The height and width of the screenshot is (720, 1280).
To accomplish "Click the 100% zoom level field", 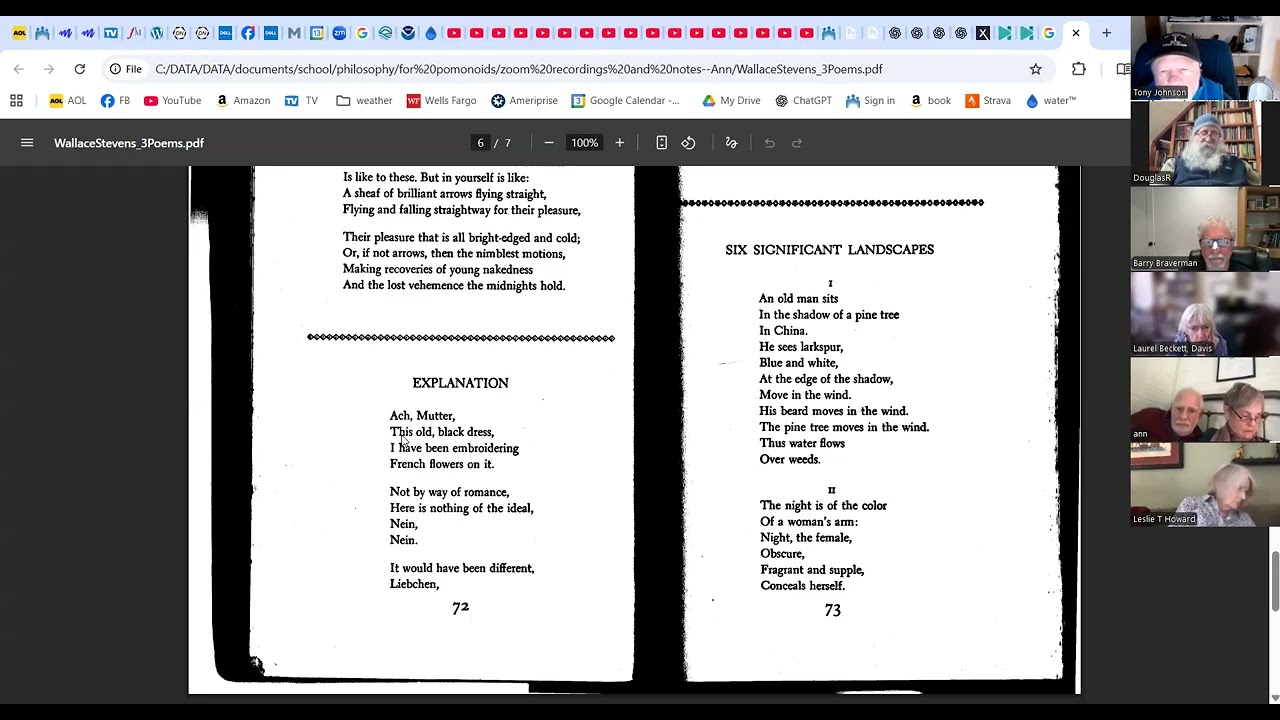I will [x=584, y=143].
